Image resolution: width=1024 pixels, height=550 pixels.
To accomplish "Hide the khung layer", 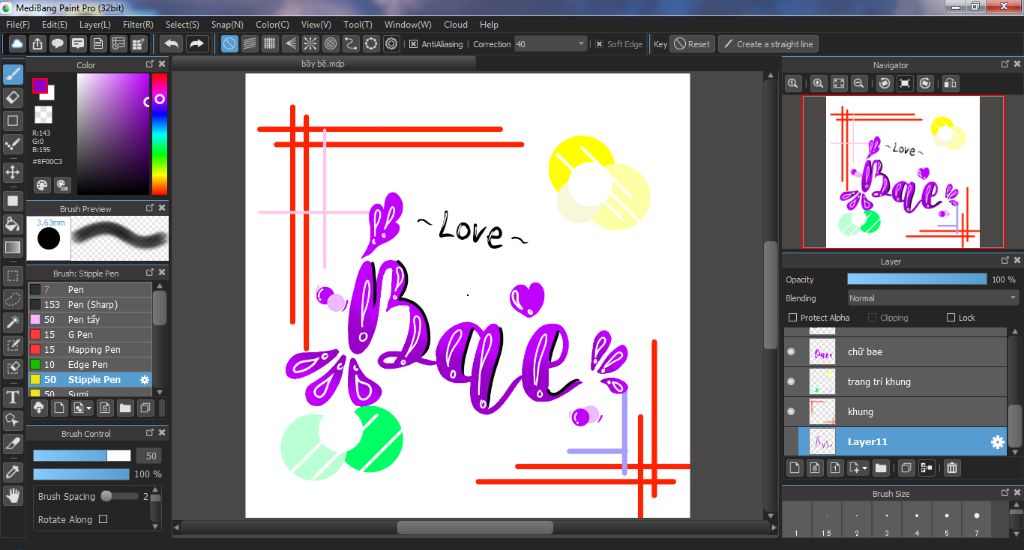I will click(791, 412).
